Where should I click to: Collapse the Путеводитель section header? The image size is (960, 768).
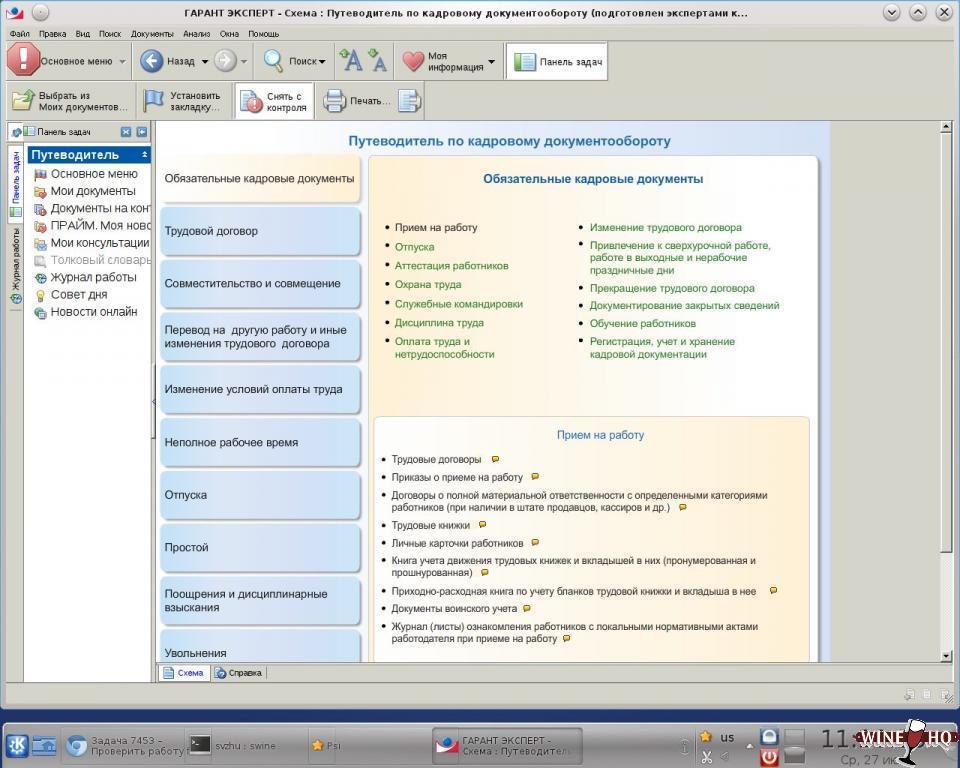pyautogui.click(x=145, y=155)
